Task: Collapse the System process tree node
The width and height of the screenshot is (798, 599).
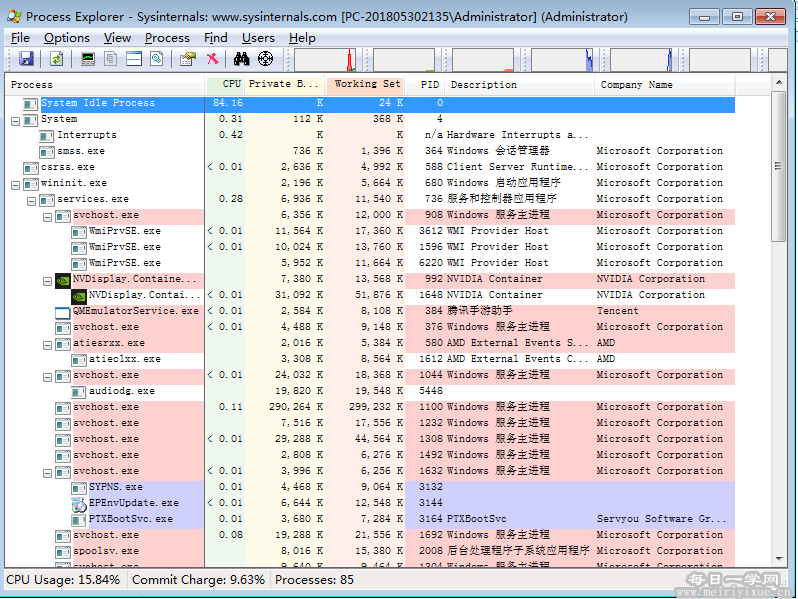Action: pos(15,121)
